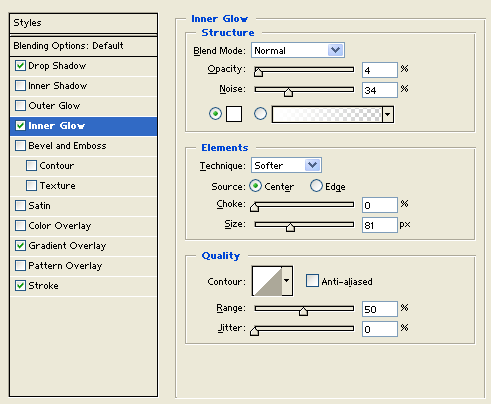The width and height of the screenshot is (491, 404).
Task: Enable the Anti-aliased checkbox
Action: [312, 281]
